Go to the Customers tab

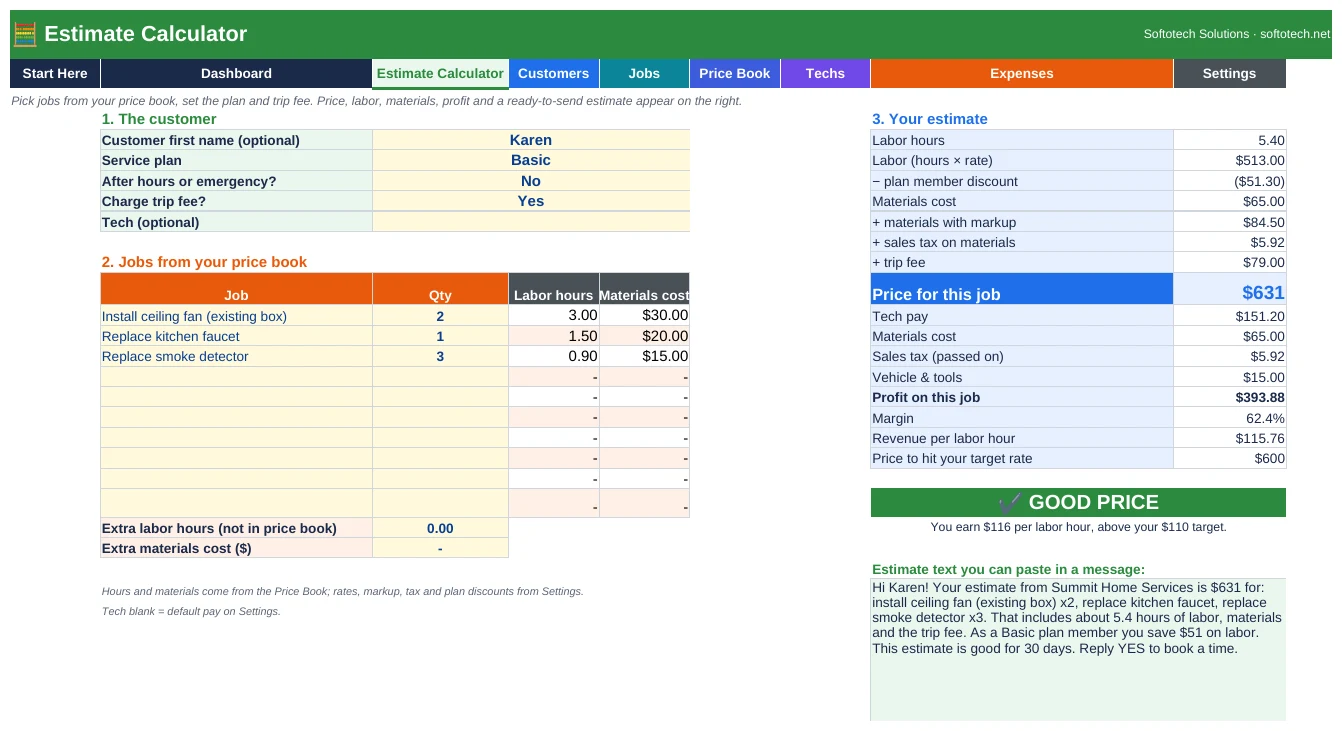[x=554, y=73]
